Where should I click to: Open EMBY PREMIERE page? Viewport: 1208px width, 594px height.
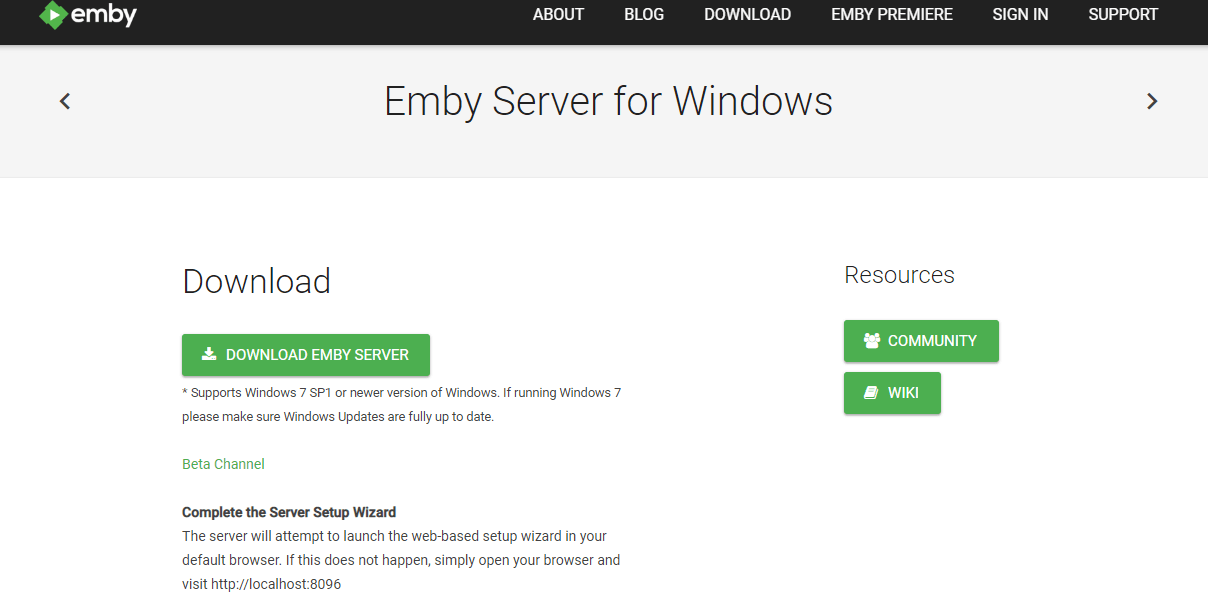click(892, 14)
